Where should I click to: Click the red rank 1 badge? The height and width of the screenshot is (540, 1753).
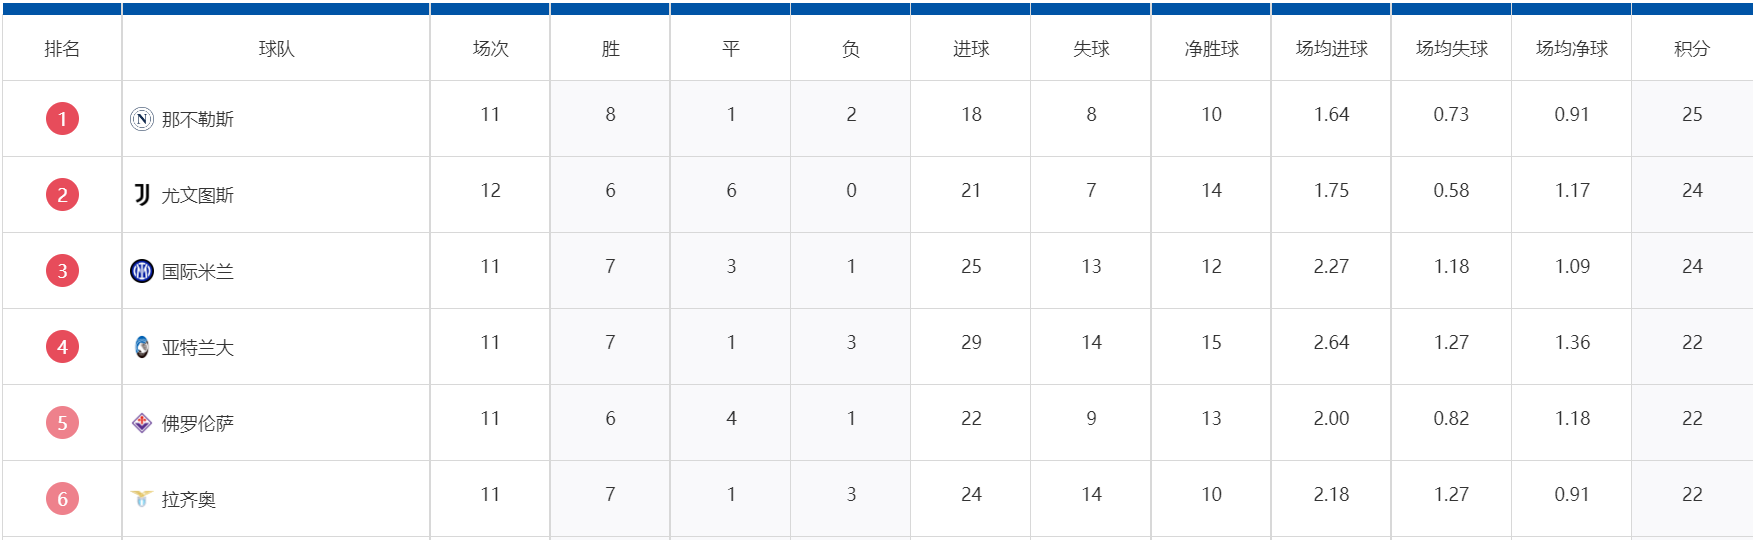[62, 119]
